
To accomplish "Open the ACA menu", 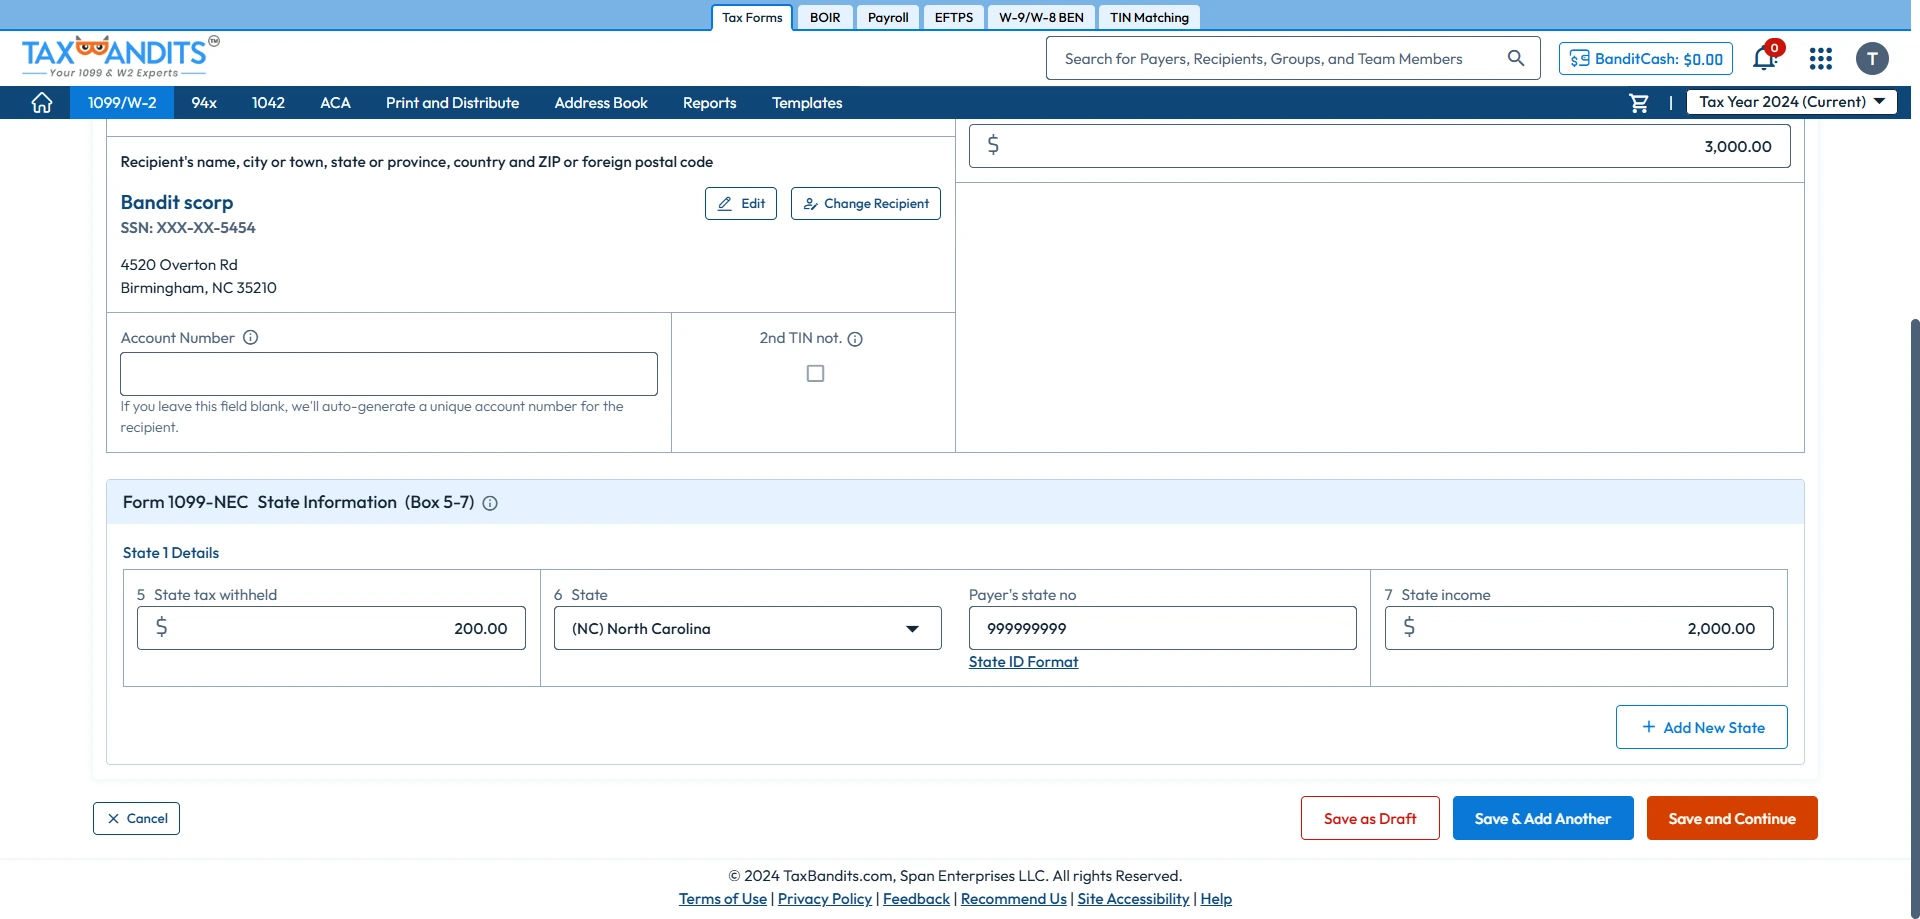I will point(335,103).
